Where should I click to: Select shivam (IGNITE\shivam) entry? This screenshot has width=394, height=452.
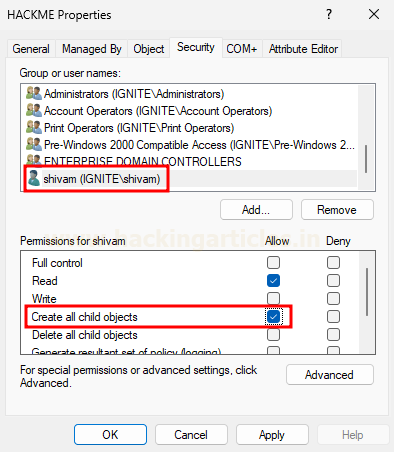191,179
